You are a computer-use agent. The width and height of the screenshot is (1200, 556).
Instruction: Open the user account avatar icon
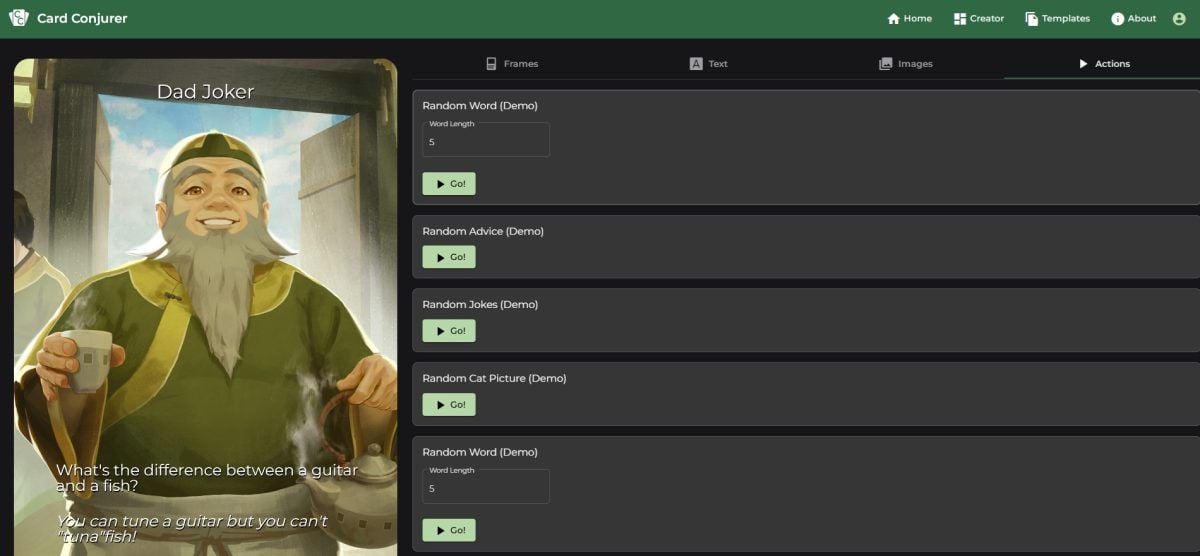pyautogui.click(x=1179, y=19)
